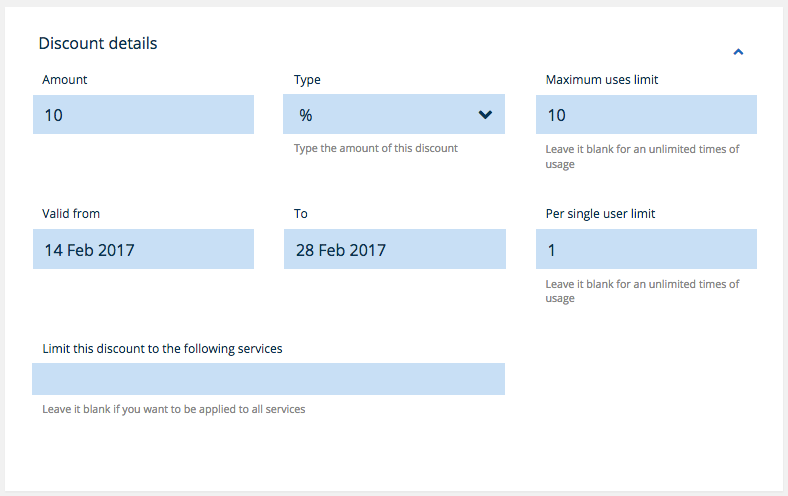
Task: Click the Per single user limit field
Action: pyautogui.click(x=646, y=250)
